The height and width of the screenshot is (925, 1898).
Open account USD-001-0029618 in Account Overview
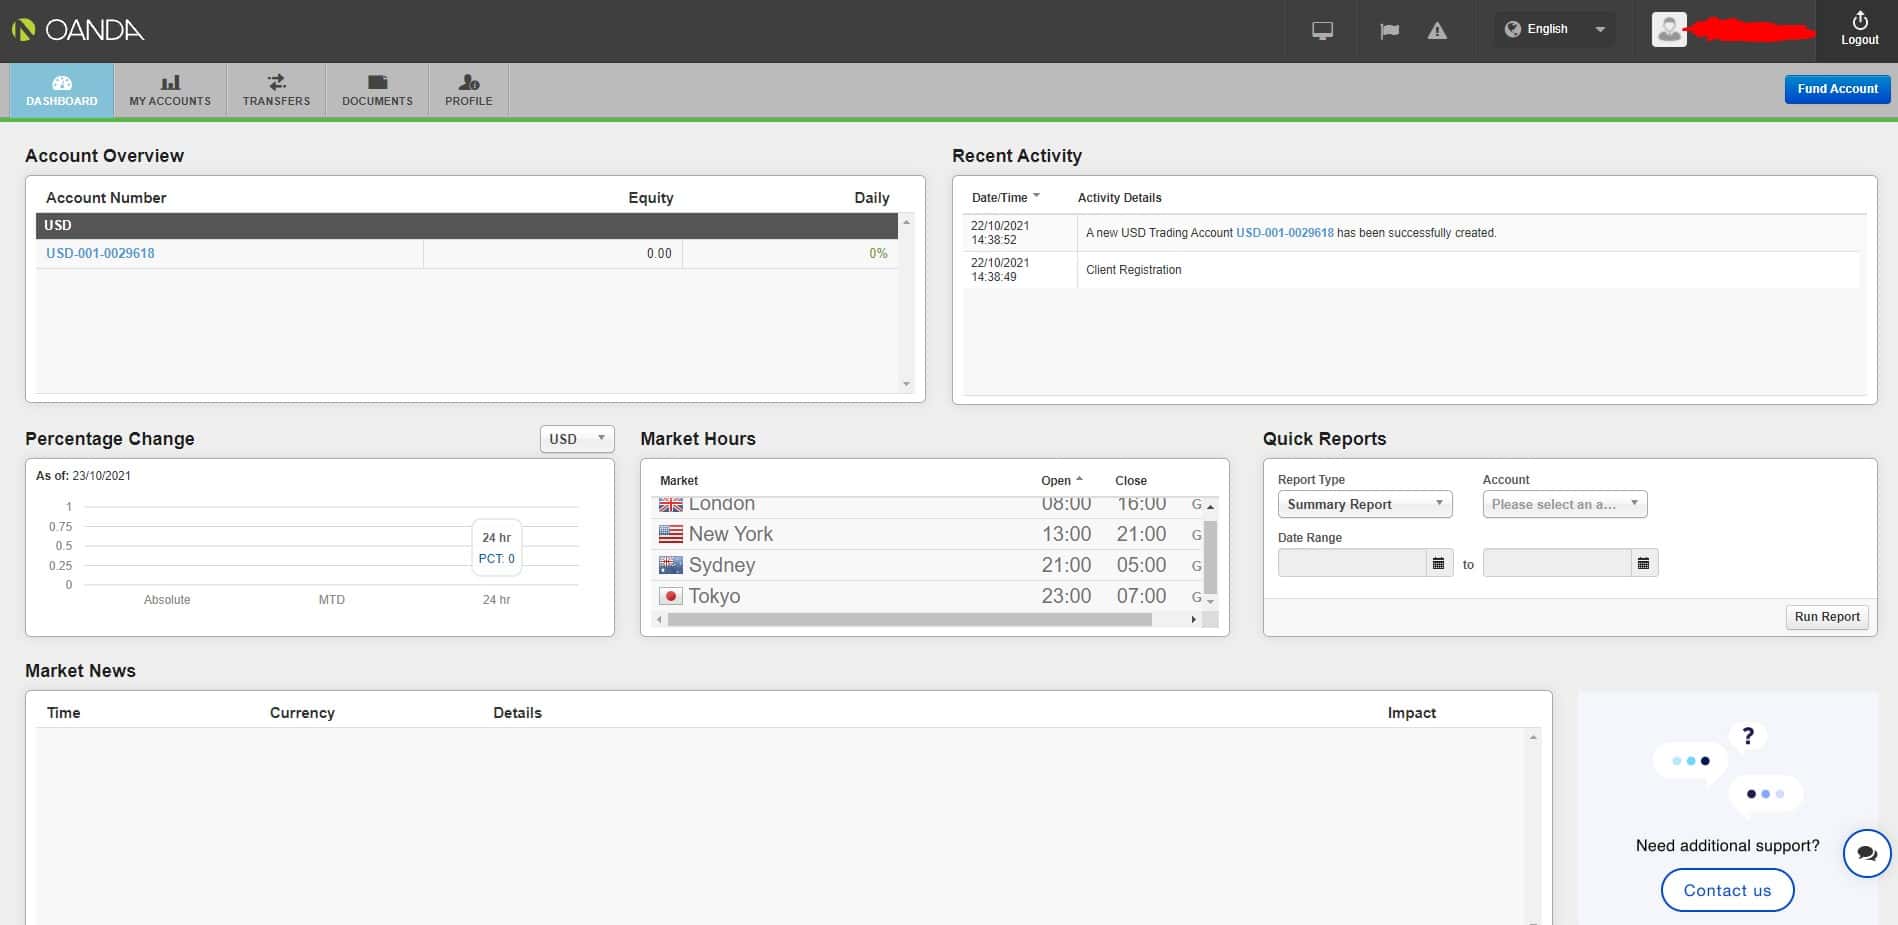100,254
